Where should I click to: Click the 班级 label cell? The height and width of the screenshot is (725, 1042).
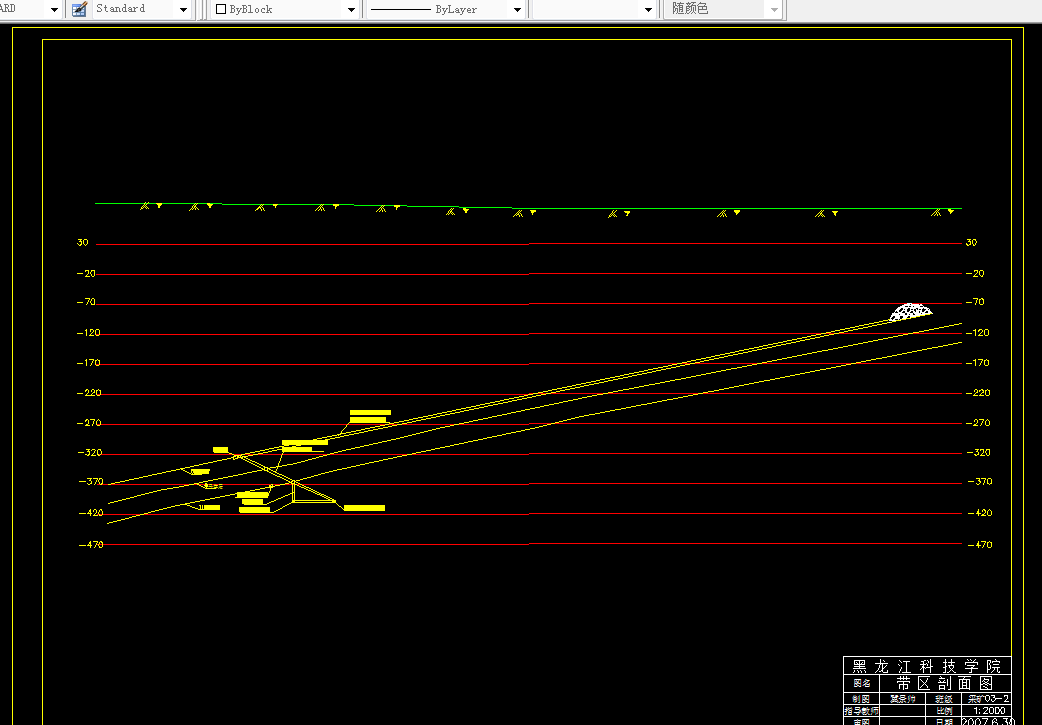(944, 698)
